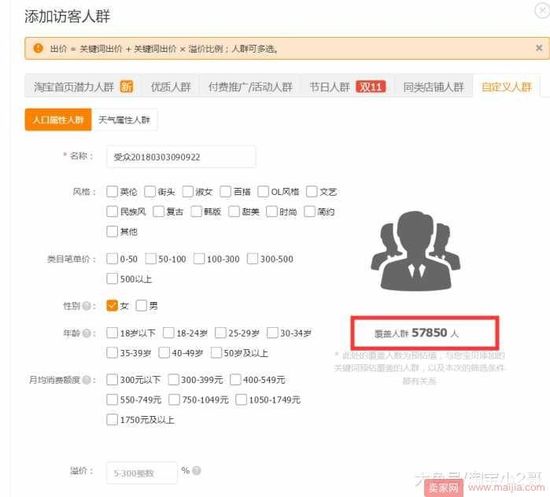Select the 550-749元 spending checkbox
This screenshot has width=550, height=497.
coord(112,400)
